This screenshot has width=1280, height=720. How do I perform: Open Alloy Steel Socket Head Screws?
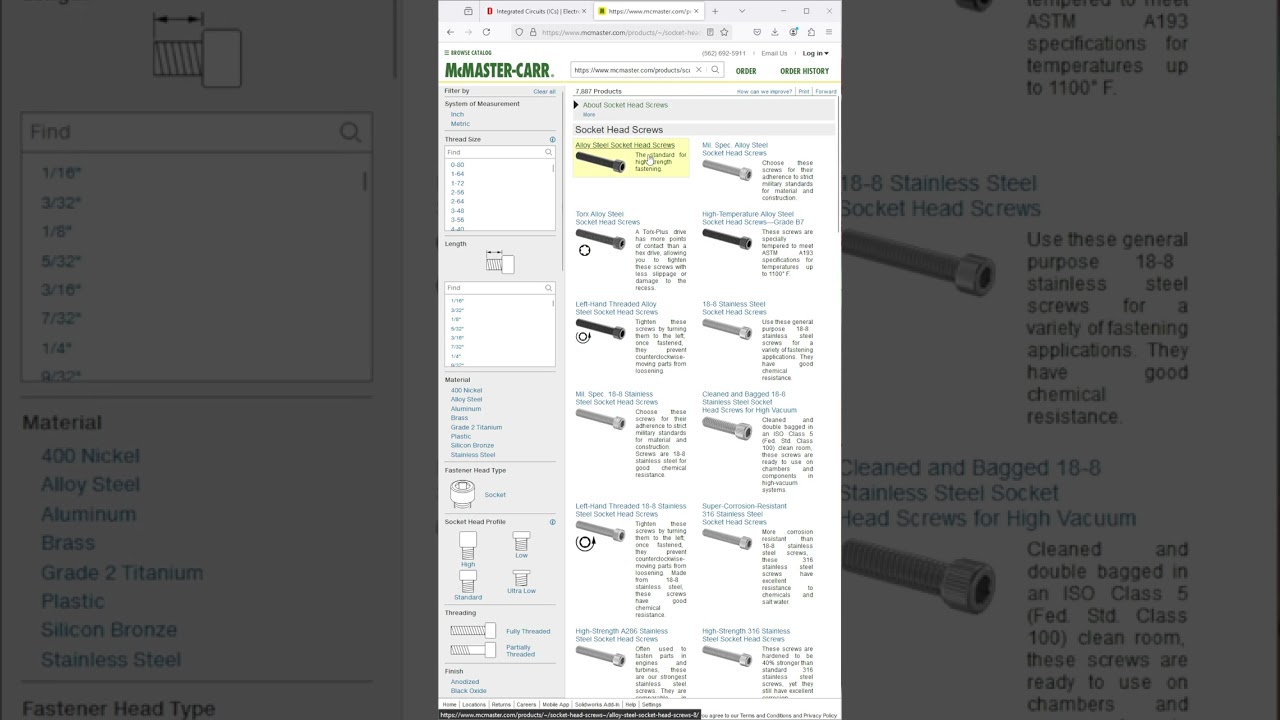[x=625, y=145]
